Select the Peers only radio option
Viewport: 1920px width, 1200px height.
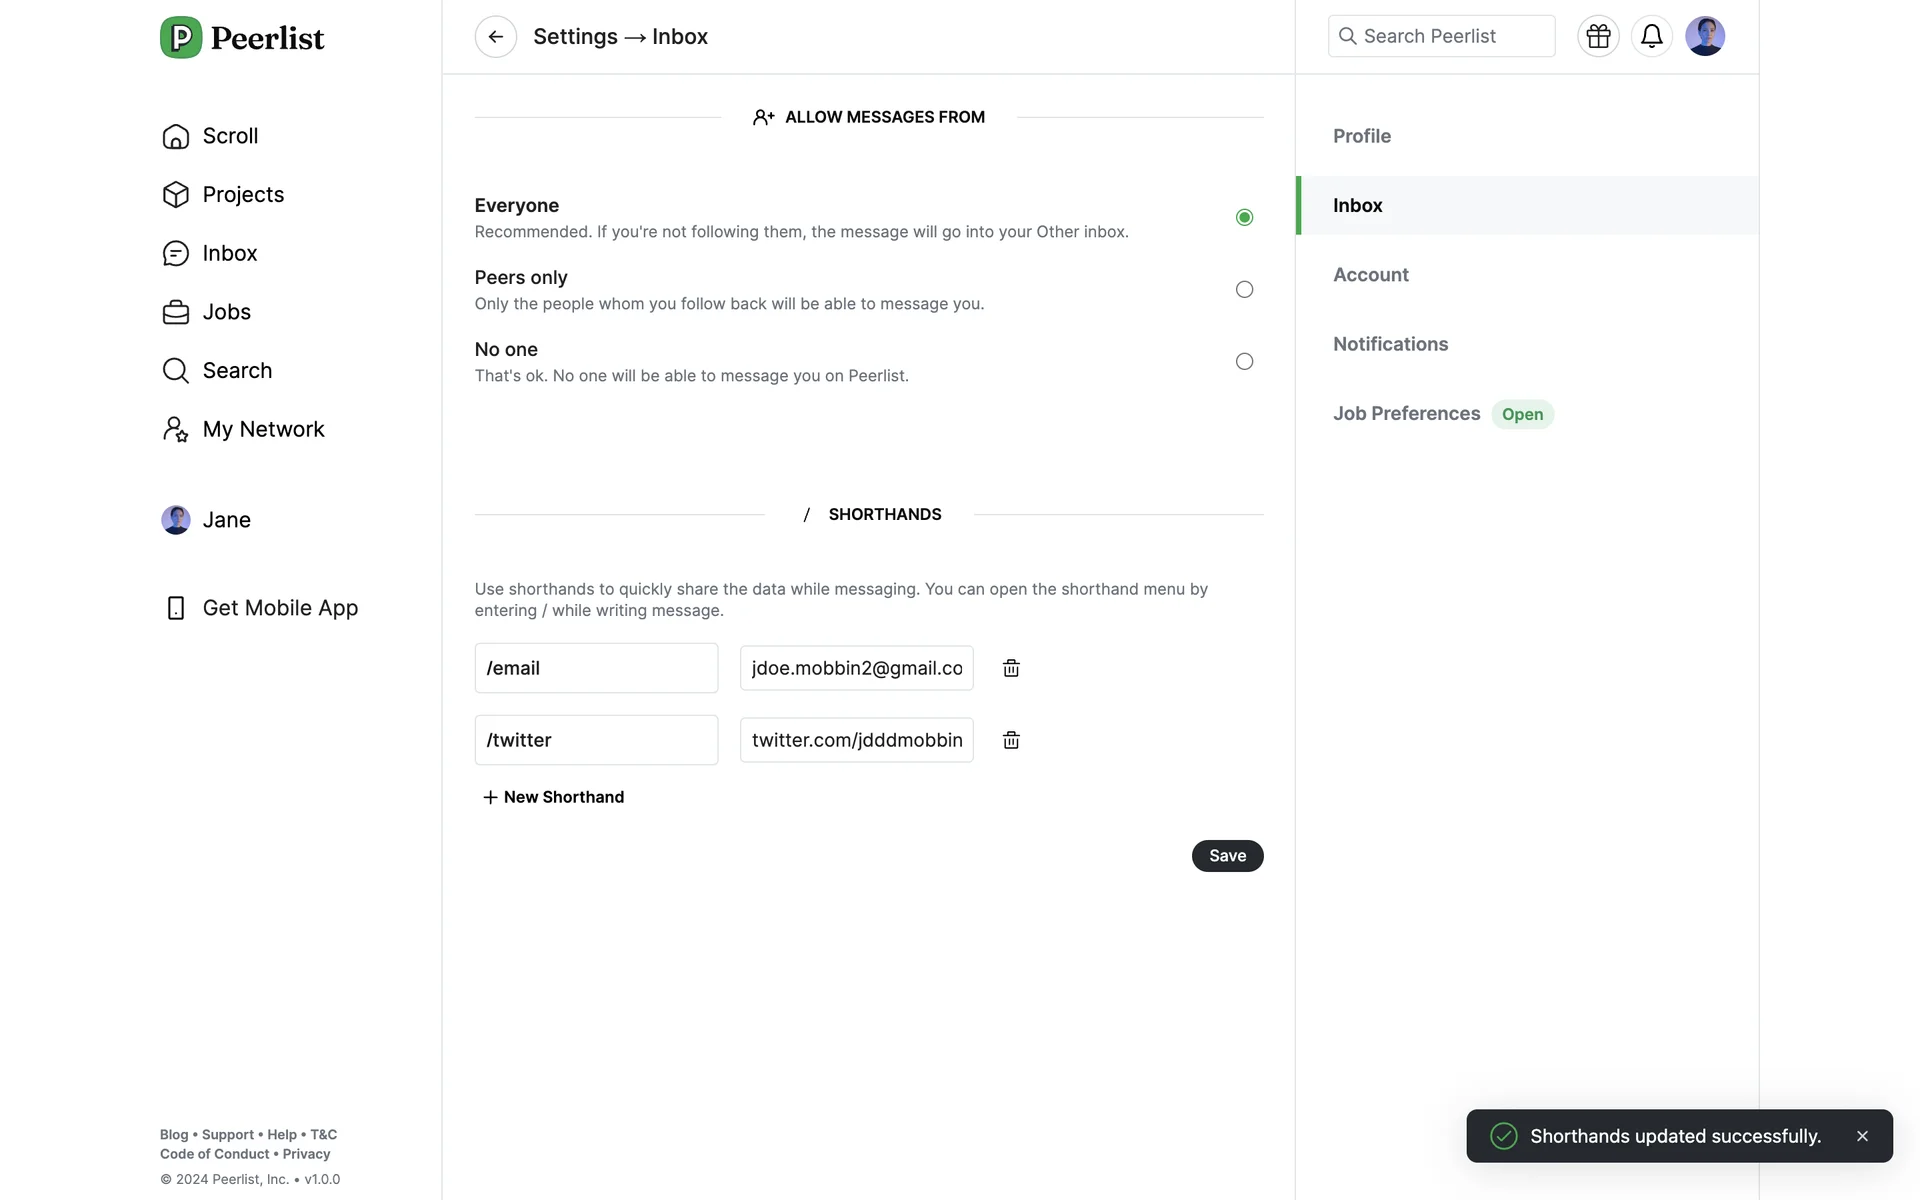[1244, 289]
